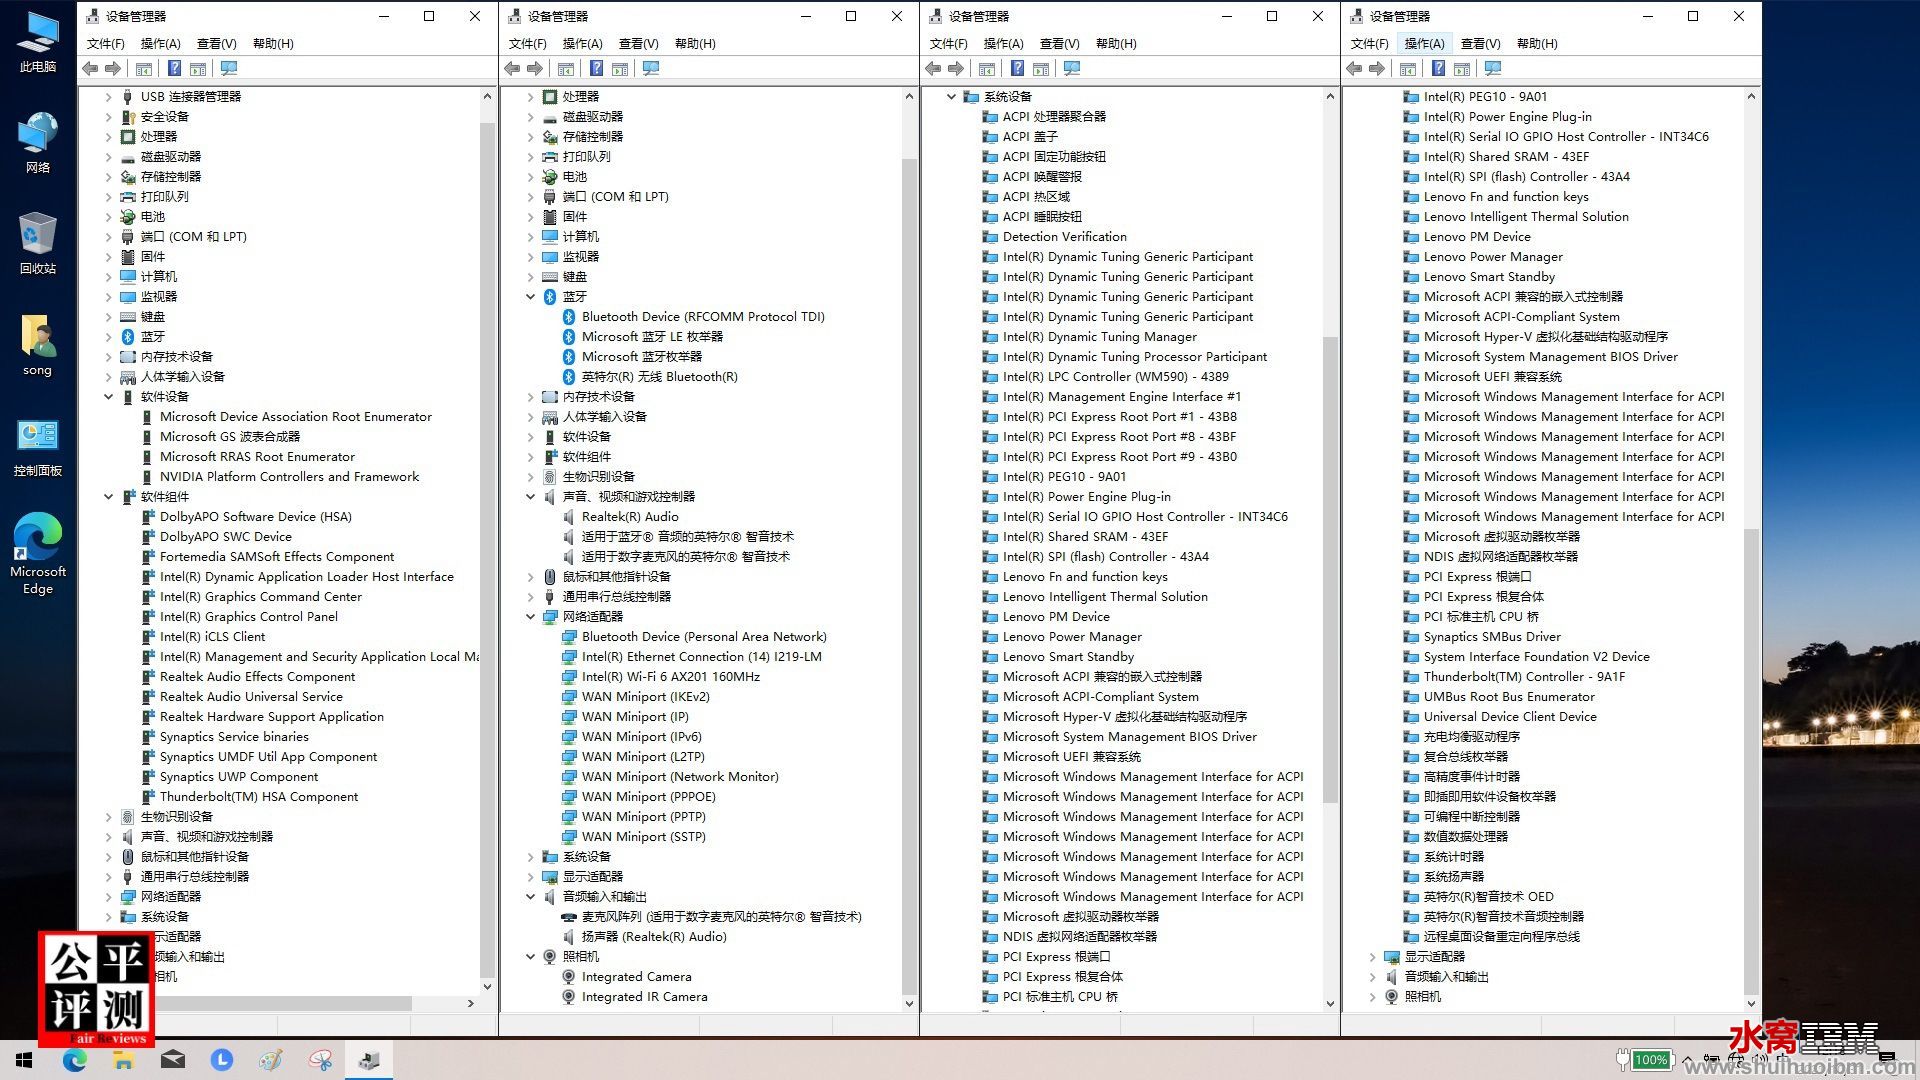Select Fortemedia SAMSoft Effects Component
The width and height of the screenshot is (1920, 1080).
277,557
